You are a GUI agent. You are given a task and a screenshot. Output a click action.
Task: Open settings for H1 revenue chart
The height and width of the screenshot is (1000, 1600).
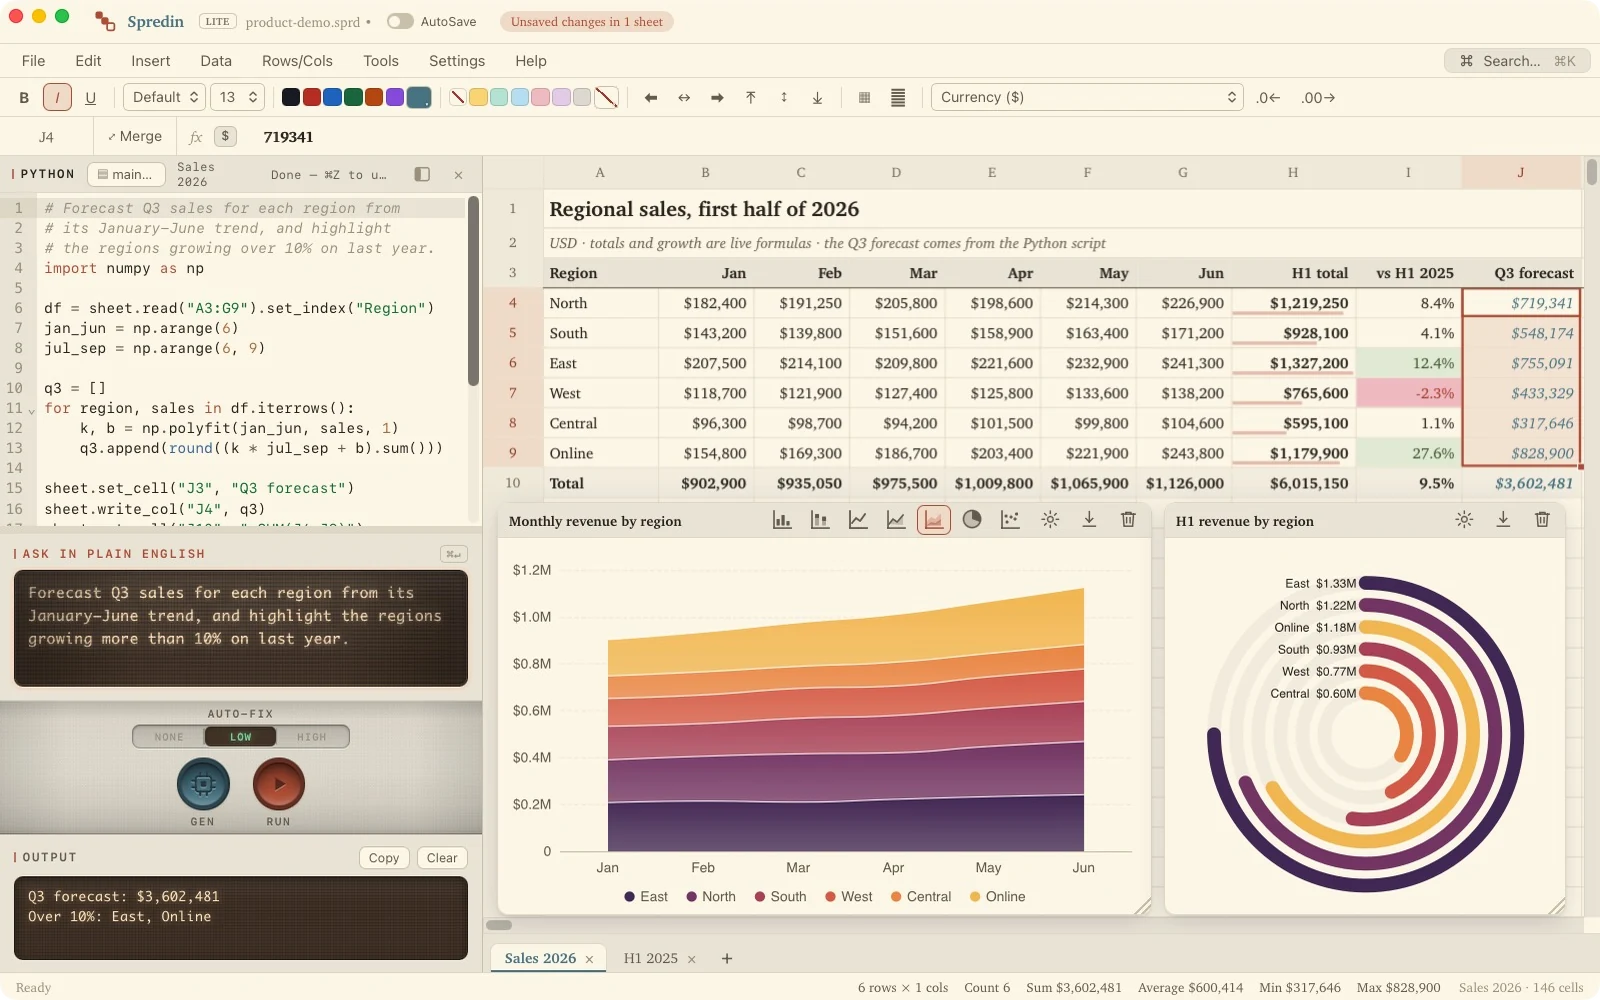(1464, 520)
